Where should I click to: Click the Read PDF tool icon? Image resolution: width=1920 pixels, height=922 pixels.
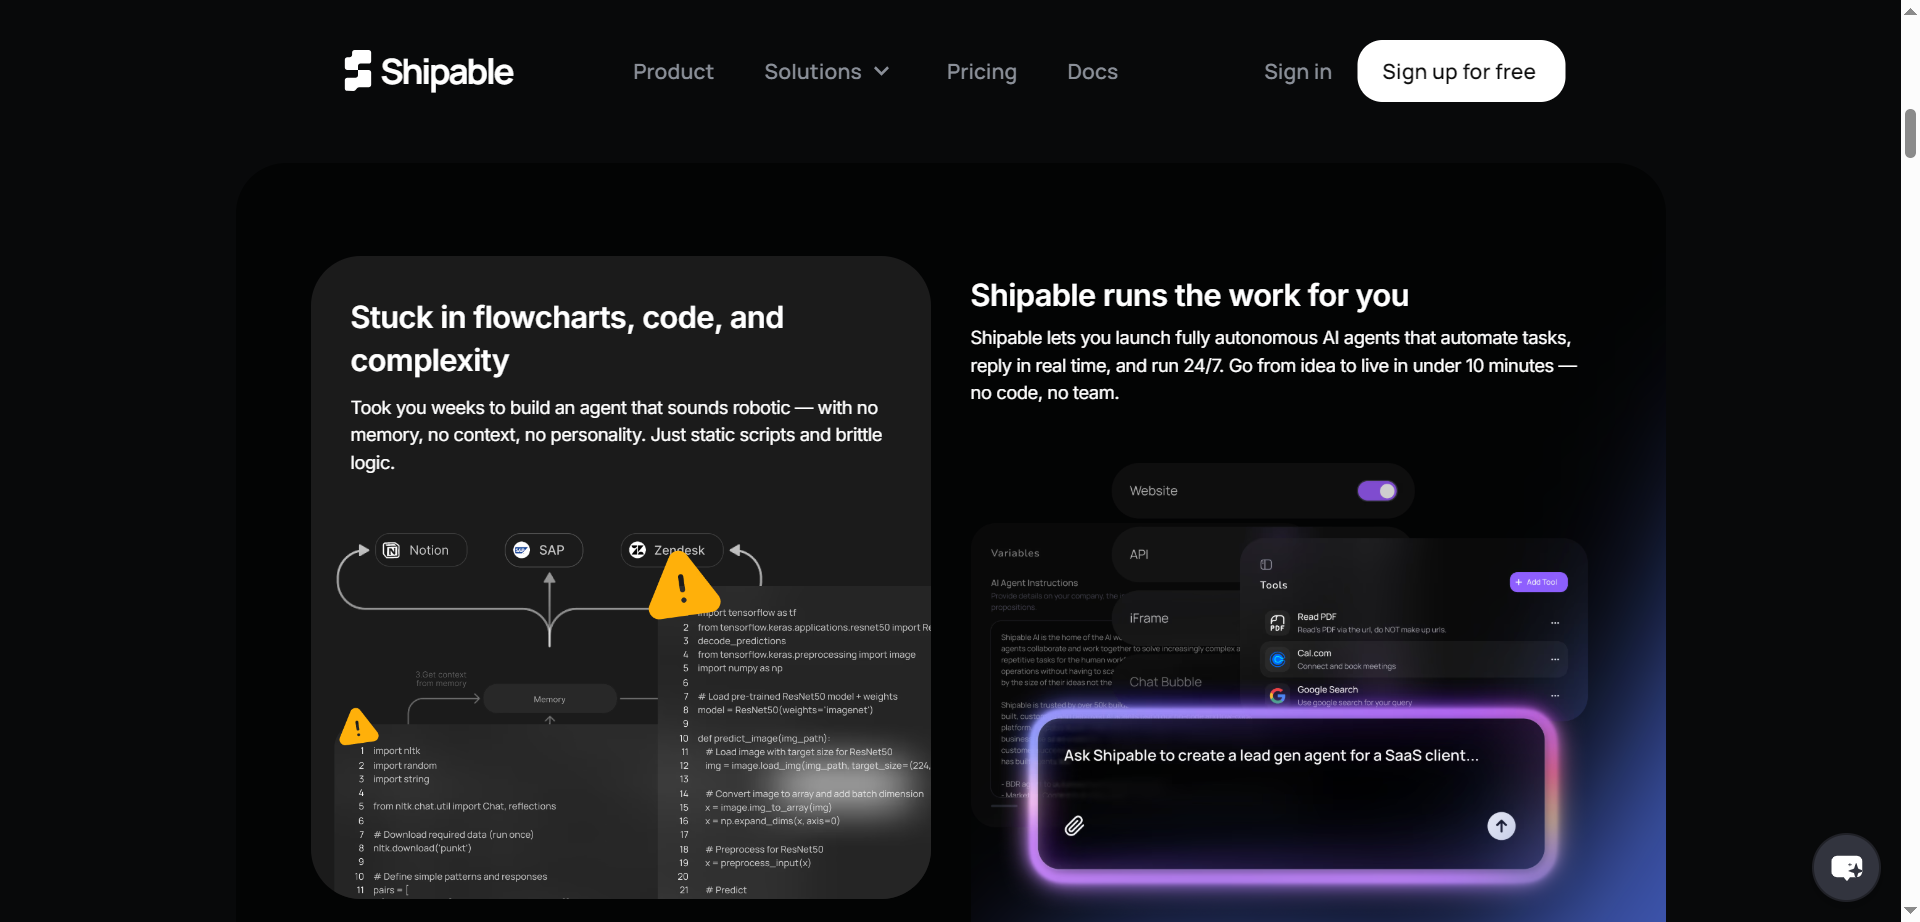point(1277,623)
